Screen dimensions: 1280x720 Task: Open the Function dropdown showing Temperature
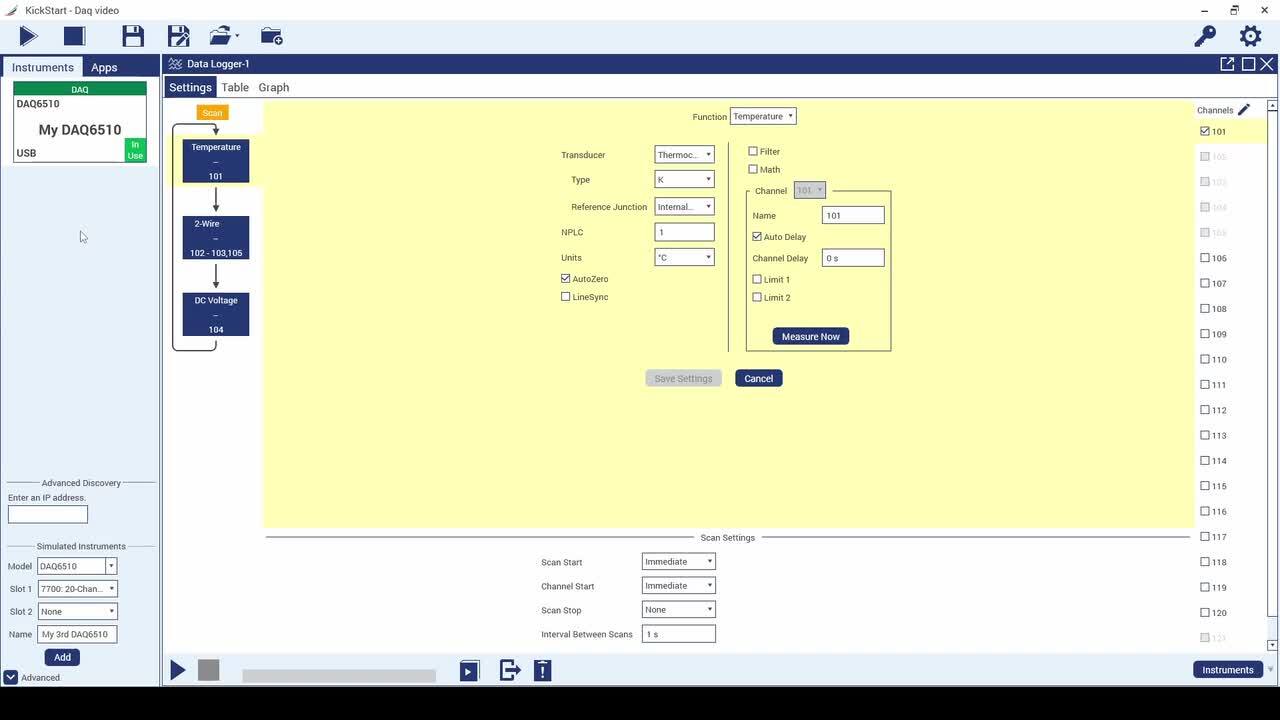(762, 115)
